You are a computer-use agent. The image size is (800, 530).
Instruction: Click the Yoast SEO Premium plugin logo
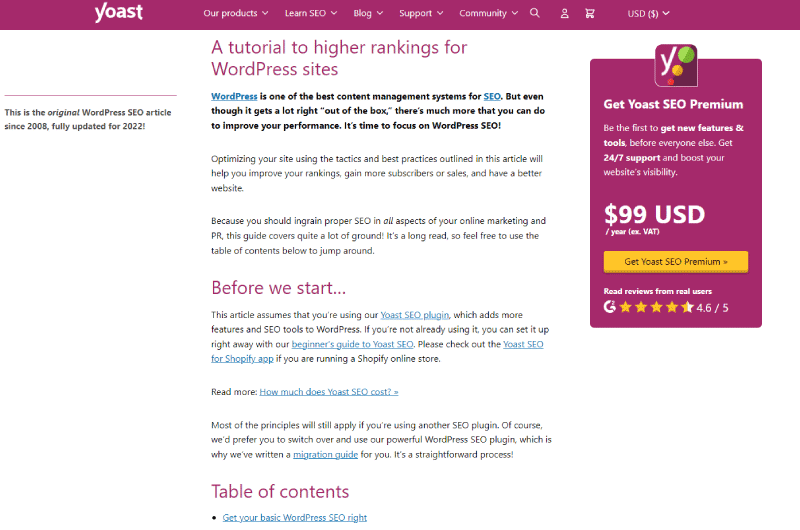coord(676,65)
